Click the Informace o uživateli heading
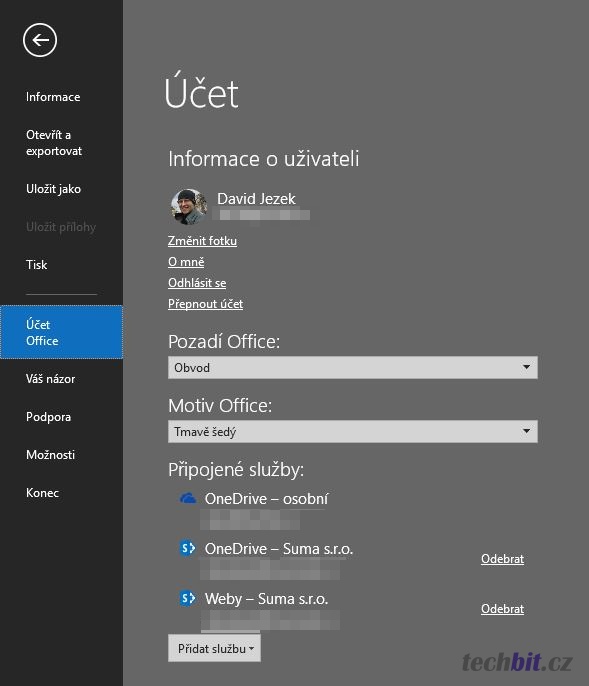 (264, 159)
